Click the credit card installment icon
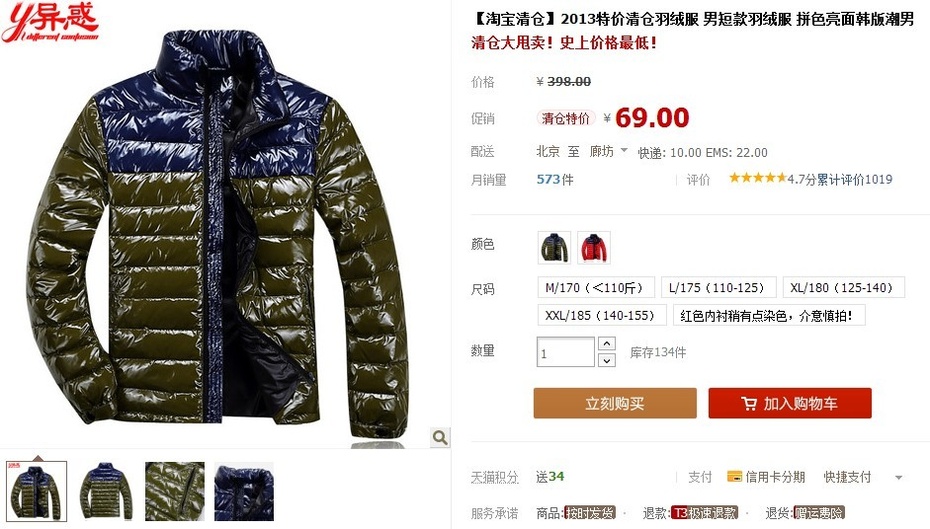Viewport: 930px width, 529px height. tap(734, 476)
